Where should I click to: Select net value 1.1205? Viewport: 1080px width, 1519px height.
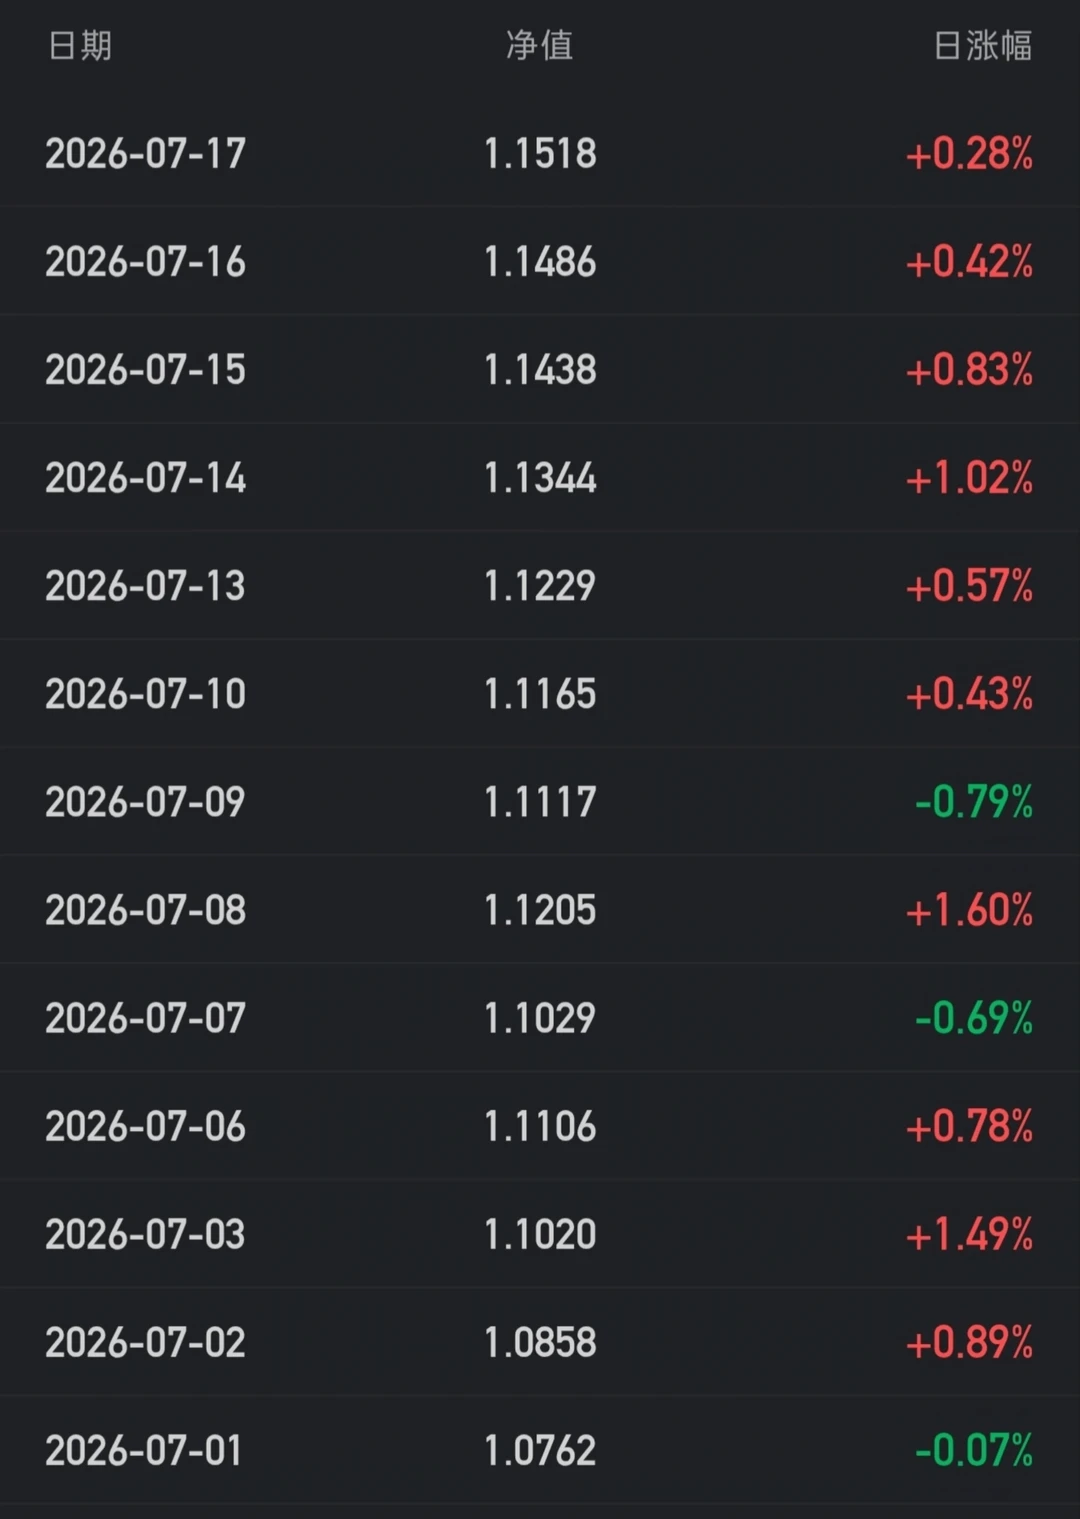click(540, 910)
